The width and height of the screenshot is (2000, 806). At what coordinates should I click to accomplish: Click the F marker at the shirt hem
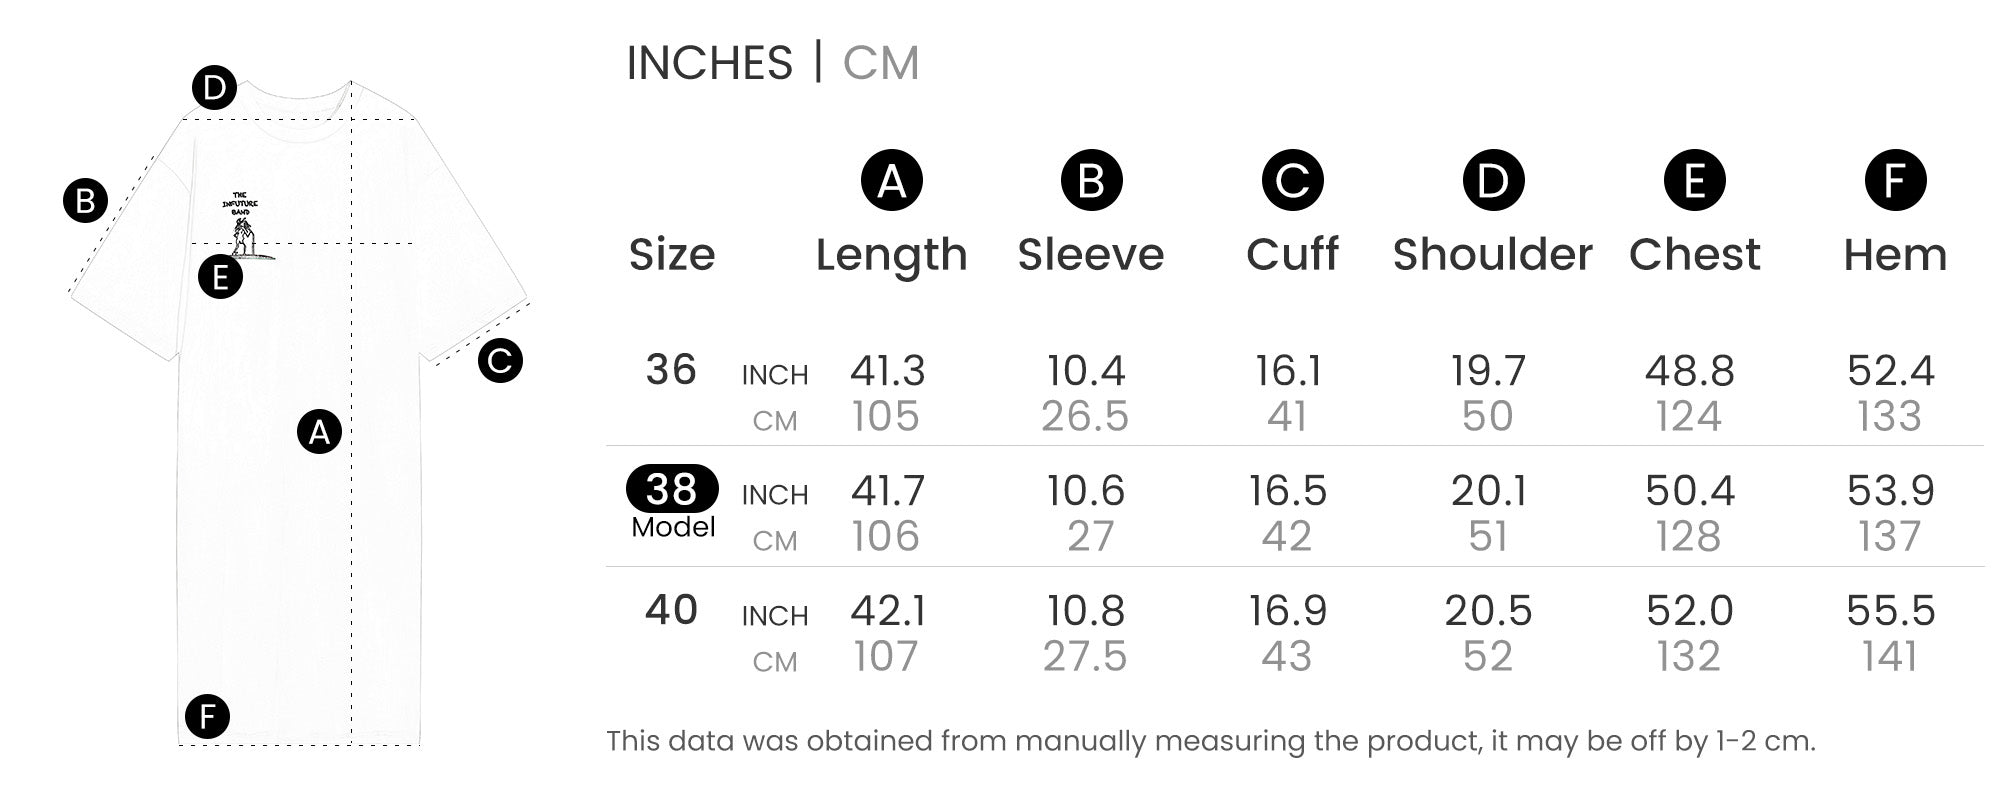pyautogui.click(x=207, y=716)
